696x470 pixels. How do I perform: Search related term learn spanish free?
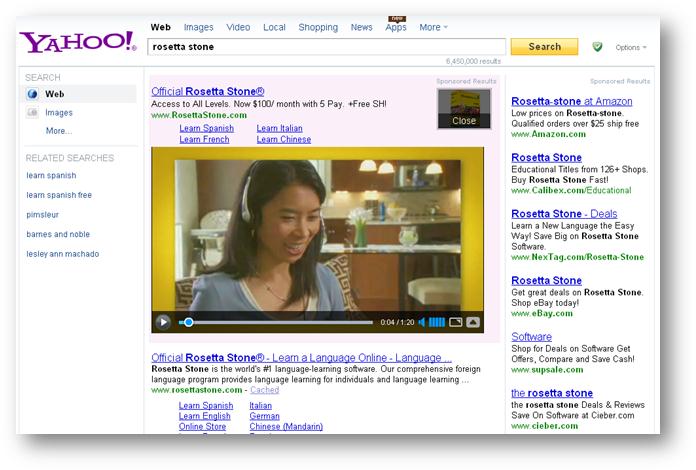coord(59,195)
